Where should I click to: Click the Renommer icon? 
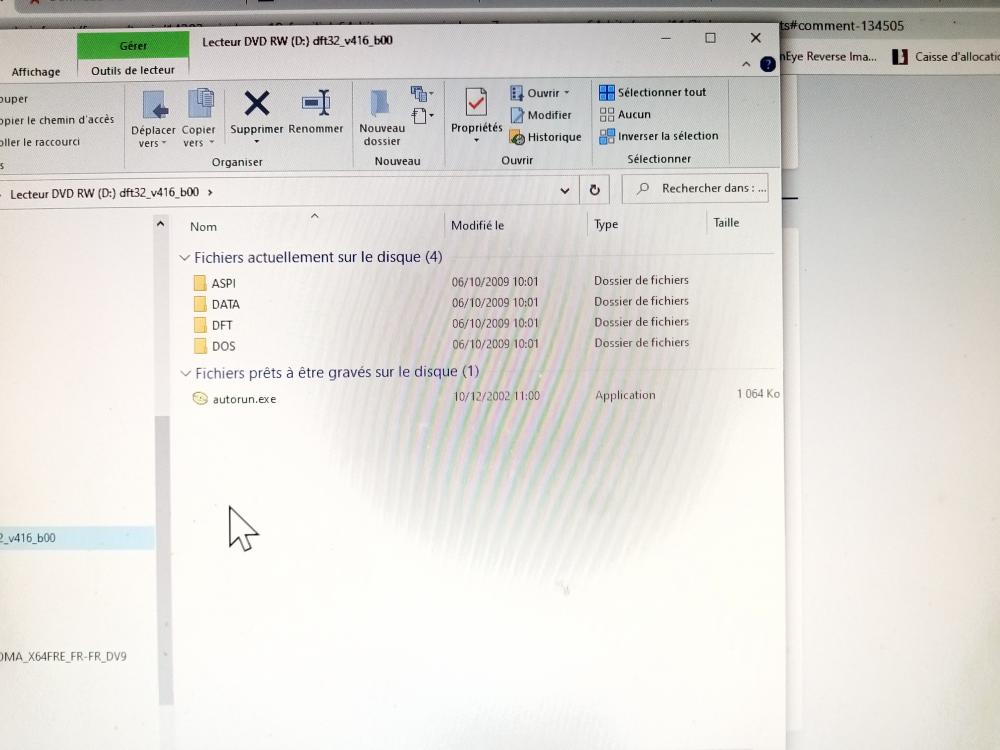pyautogui.click(x=316, y=103)
